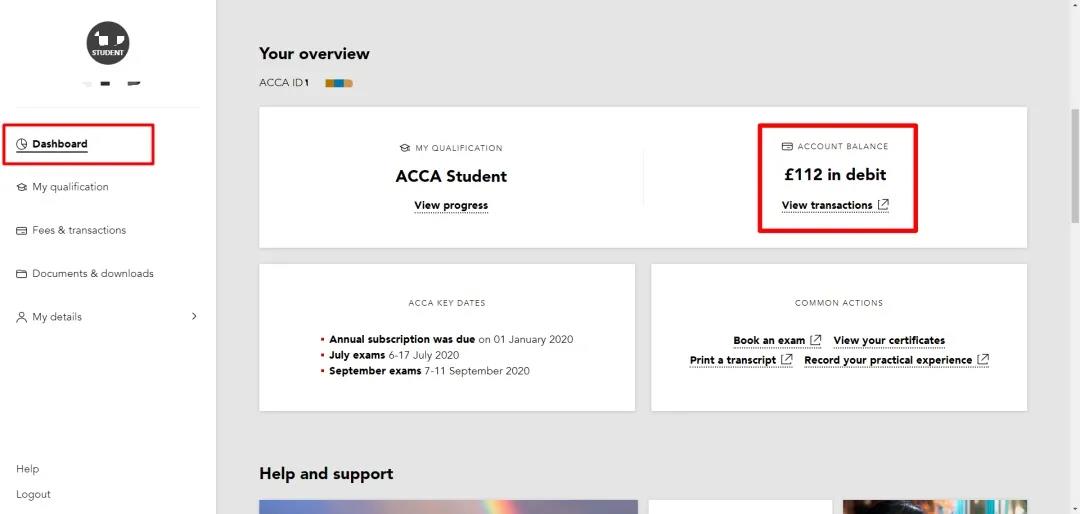Click View your certificates link

(889, 340)
